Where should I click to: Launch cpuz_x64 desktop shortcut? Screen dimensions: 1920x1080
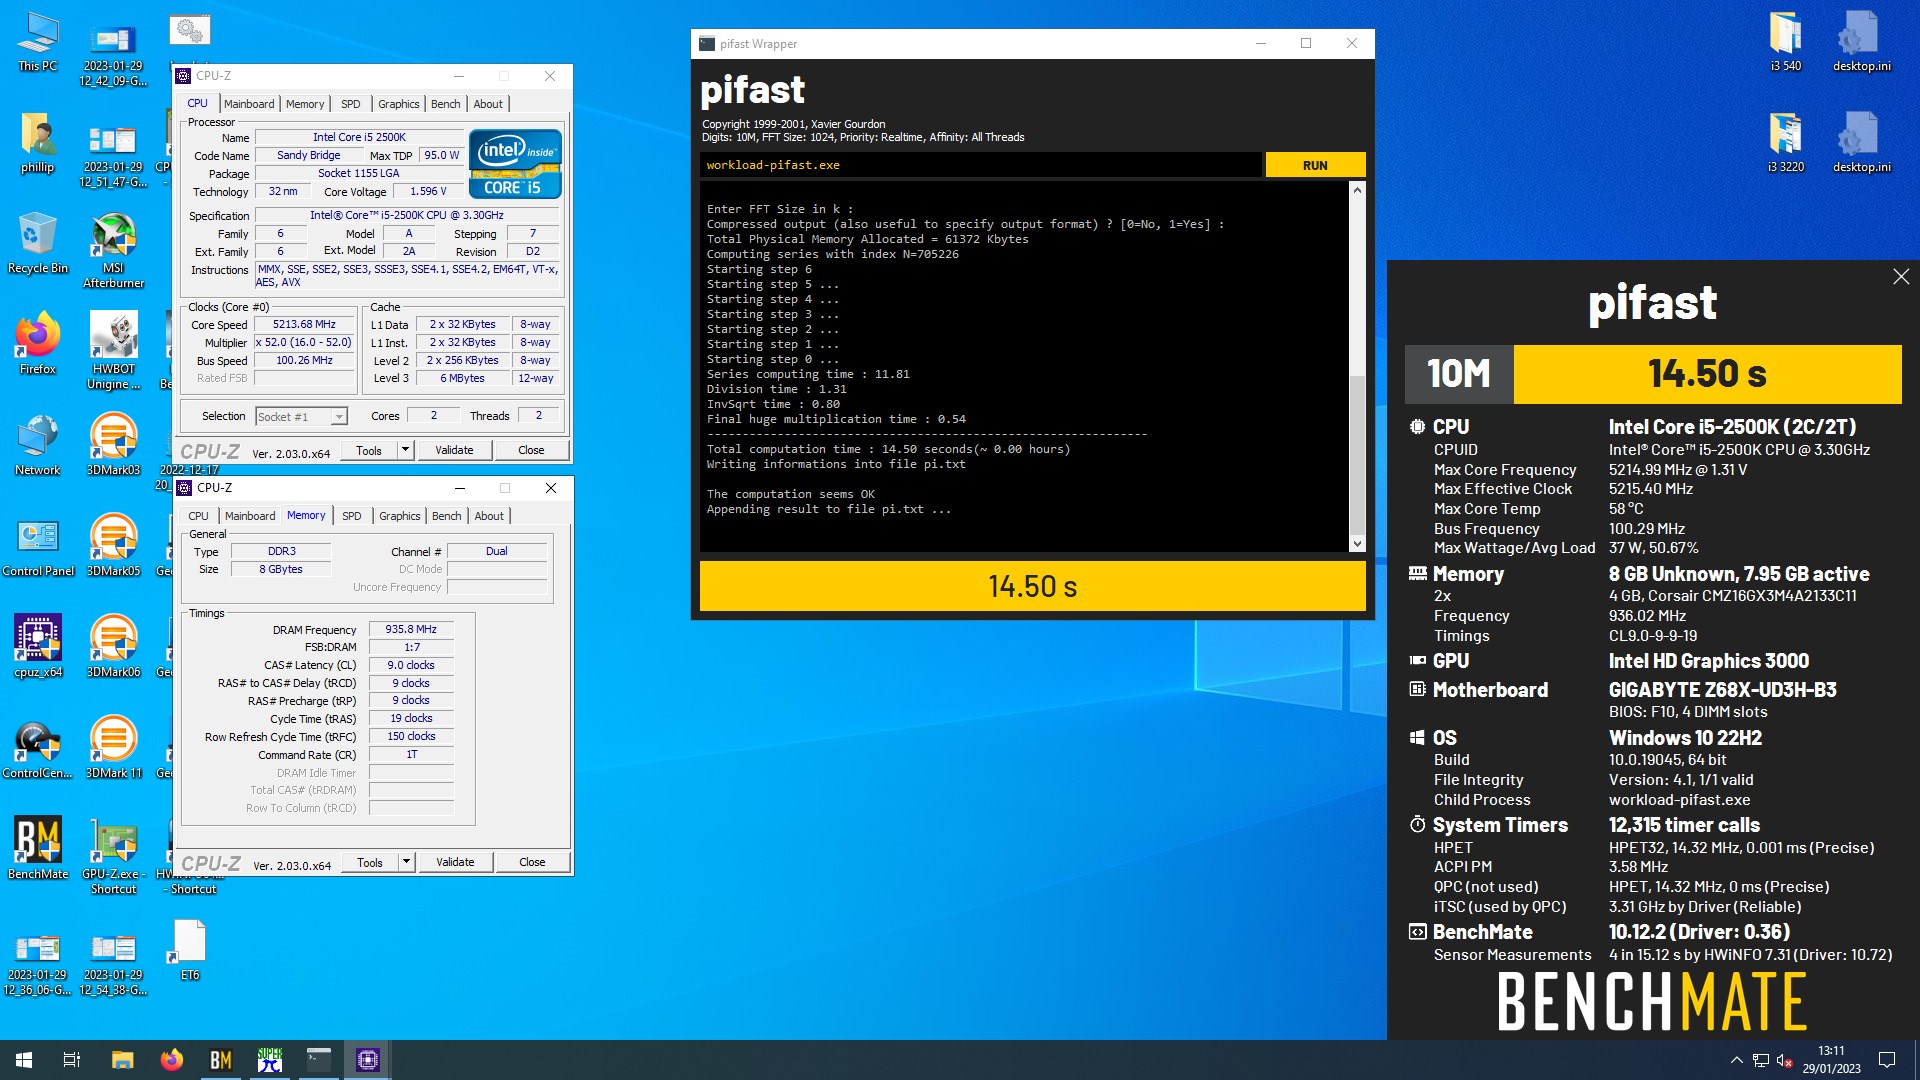click(x=38, y=648)
